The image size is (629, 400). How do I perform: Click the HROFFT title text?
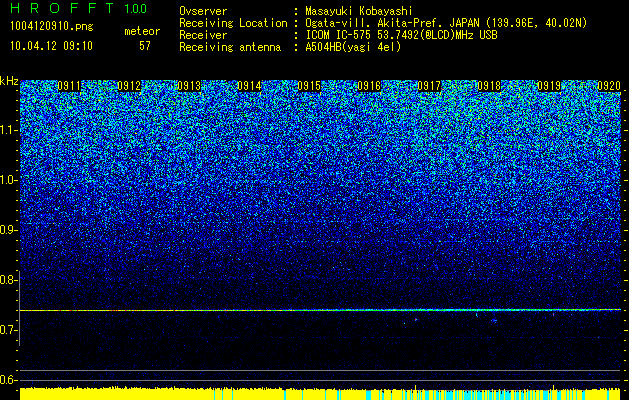pos(62,8)
